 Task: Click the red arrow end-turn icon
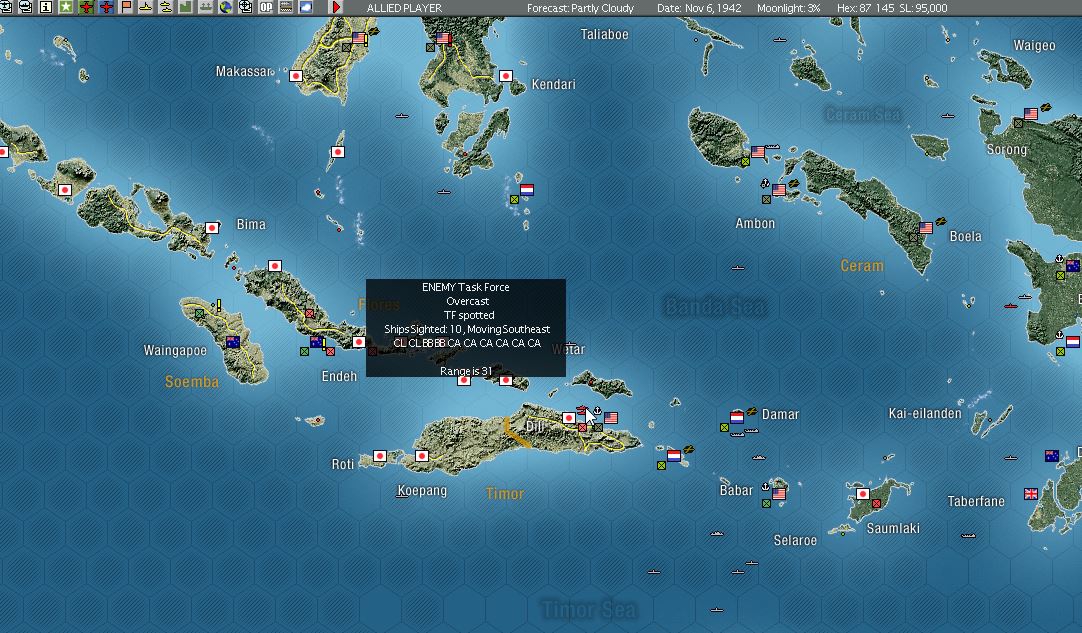point(335,8)
